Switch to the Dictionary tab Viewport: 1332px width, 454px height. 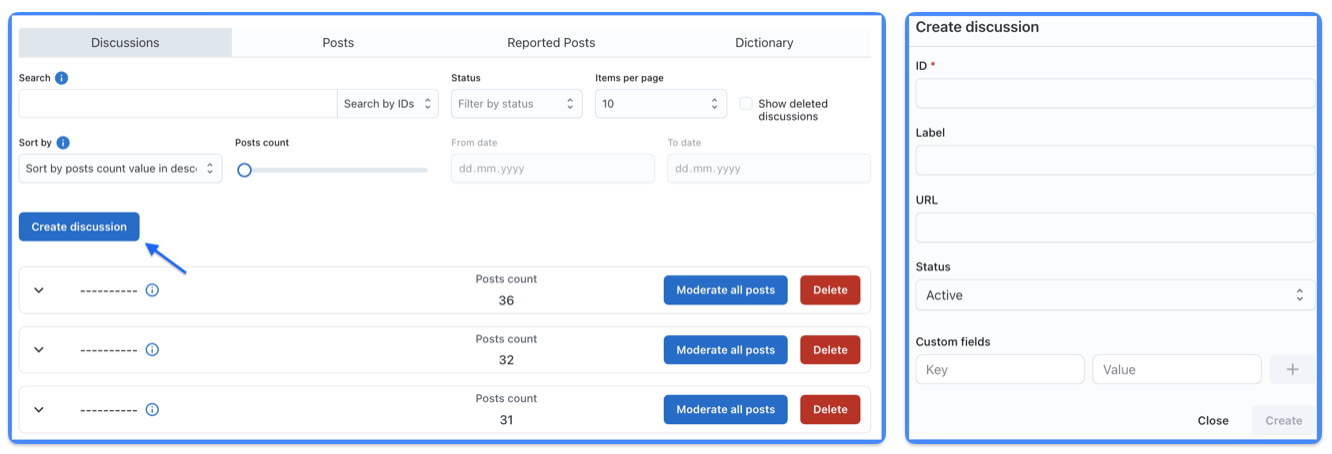point(764,43)
